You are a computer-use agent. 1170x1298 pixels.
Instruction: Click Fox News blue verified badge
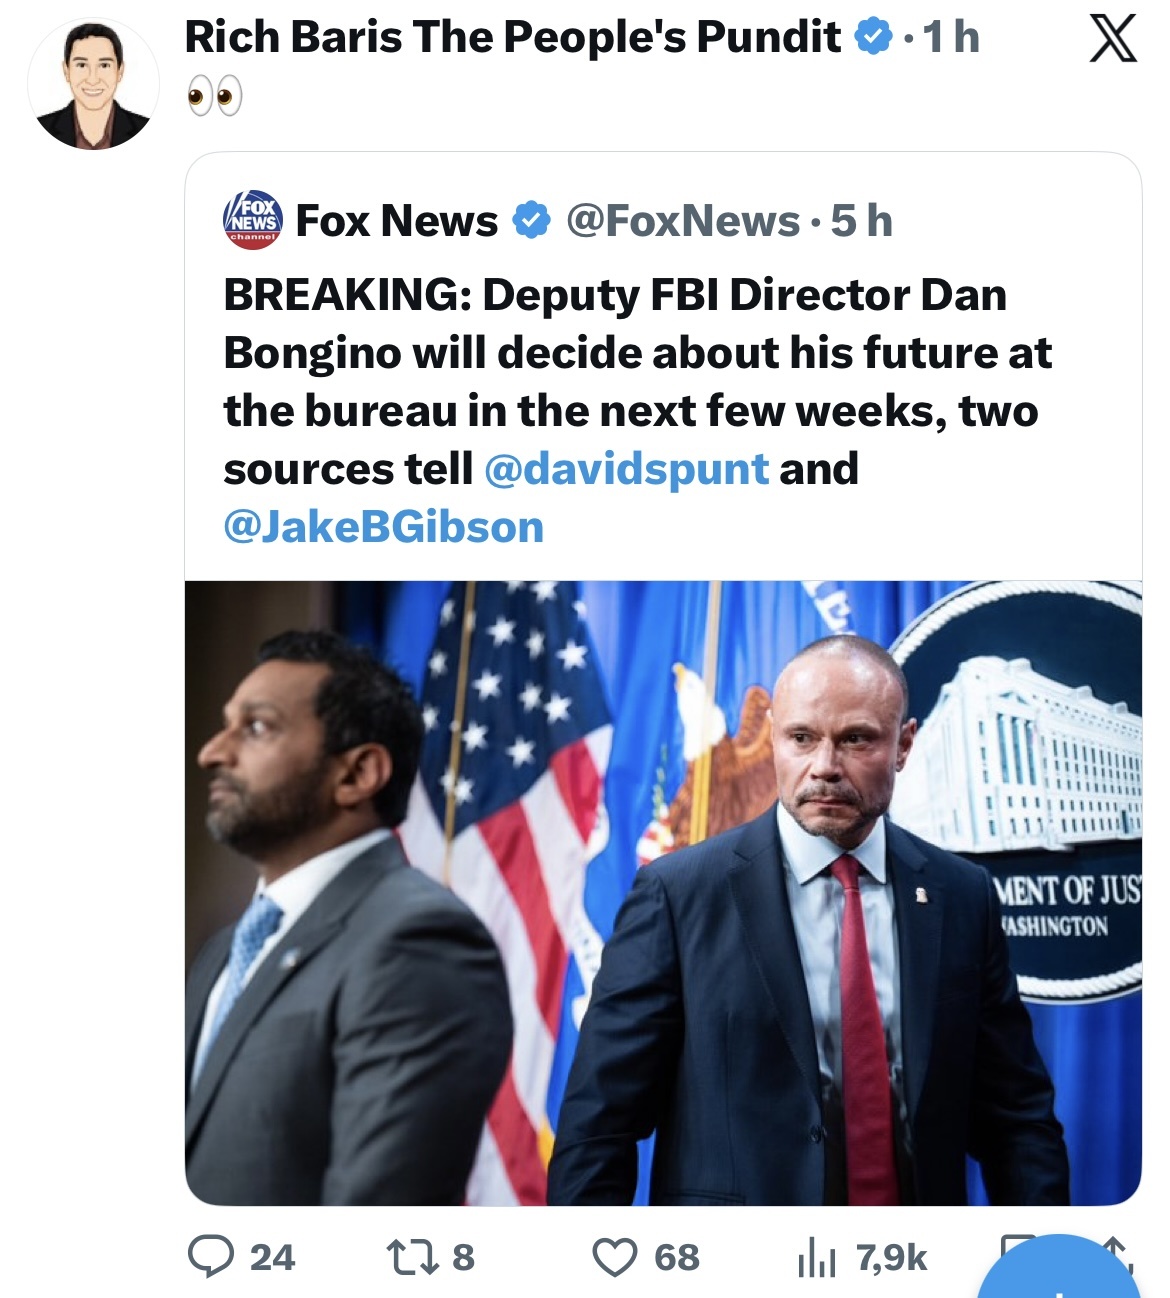pyautogui.click(x=532, y=220)
